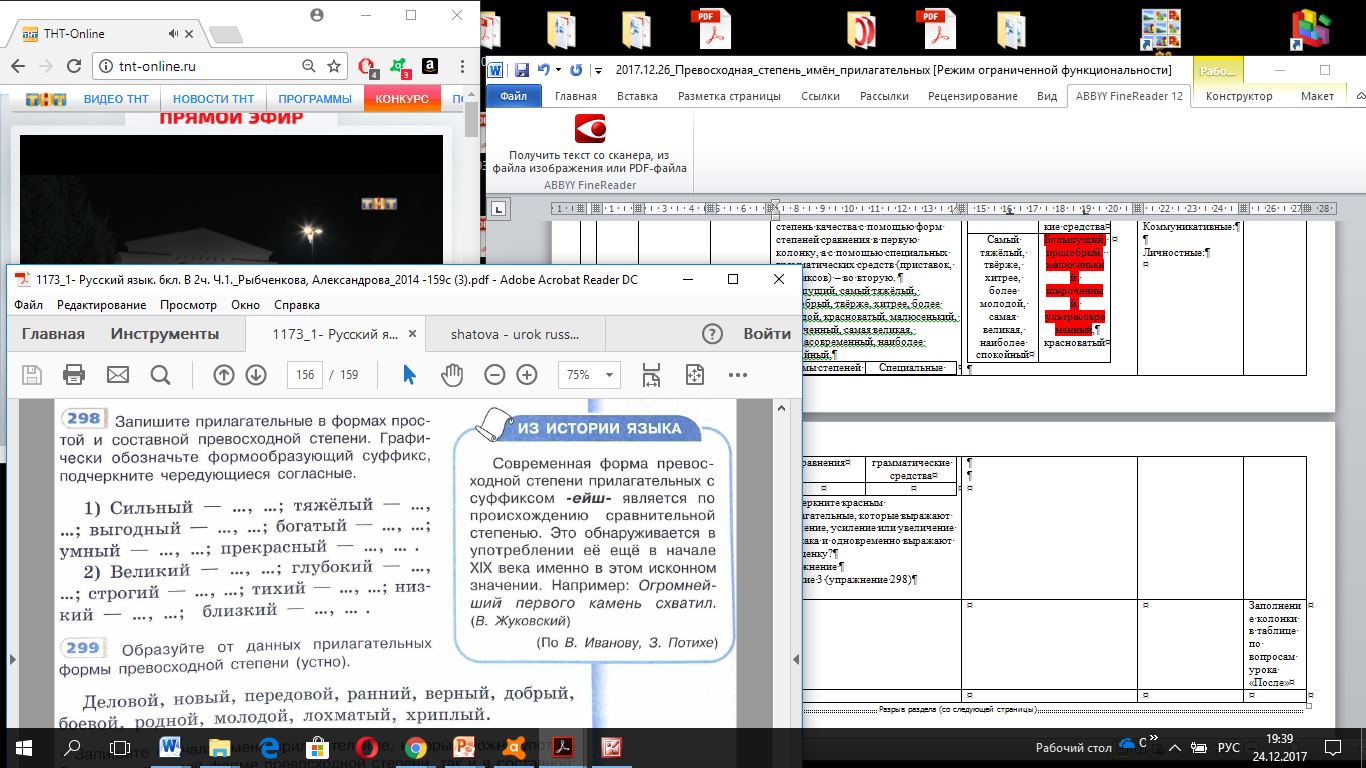Close the 1173_1- Русский я... document tab
Screen dimensions: 1366x768
[414, 335]
